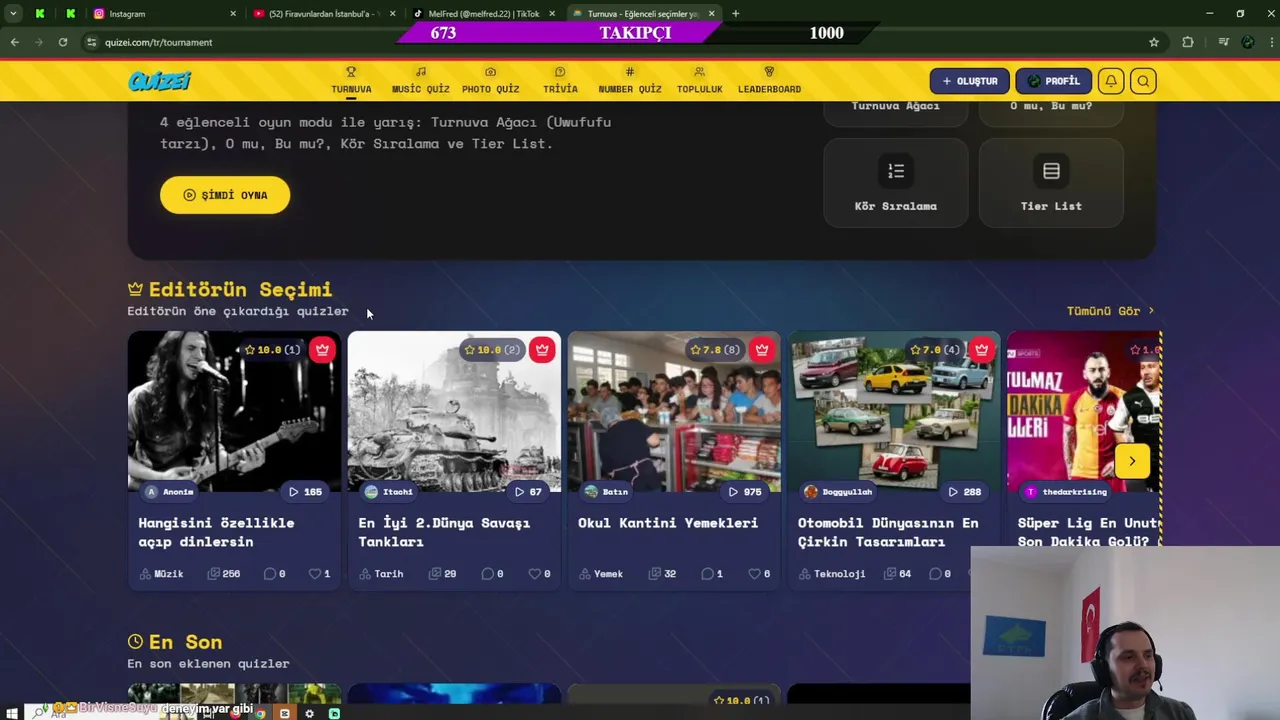Reload the page with the refresh icon
The image size is (1280, 720).
tap(62, 42)
